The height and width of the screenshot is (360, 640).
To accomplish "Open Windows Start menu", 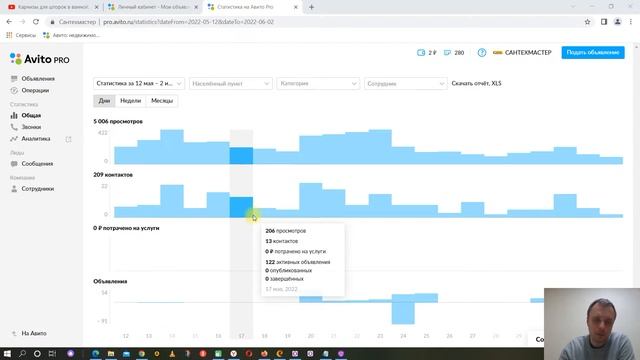I will (7, 353).
